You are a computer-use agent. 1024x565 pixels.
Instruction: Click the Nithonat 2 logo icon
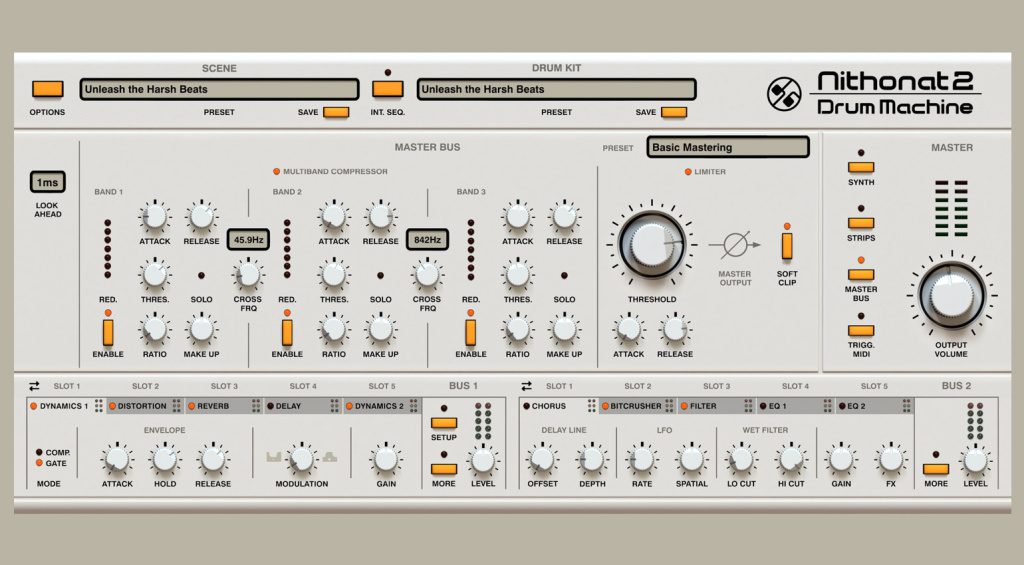[x=784, y=94]
